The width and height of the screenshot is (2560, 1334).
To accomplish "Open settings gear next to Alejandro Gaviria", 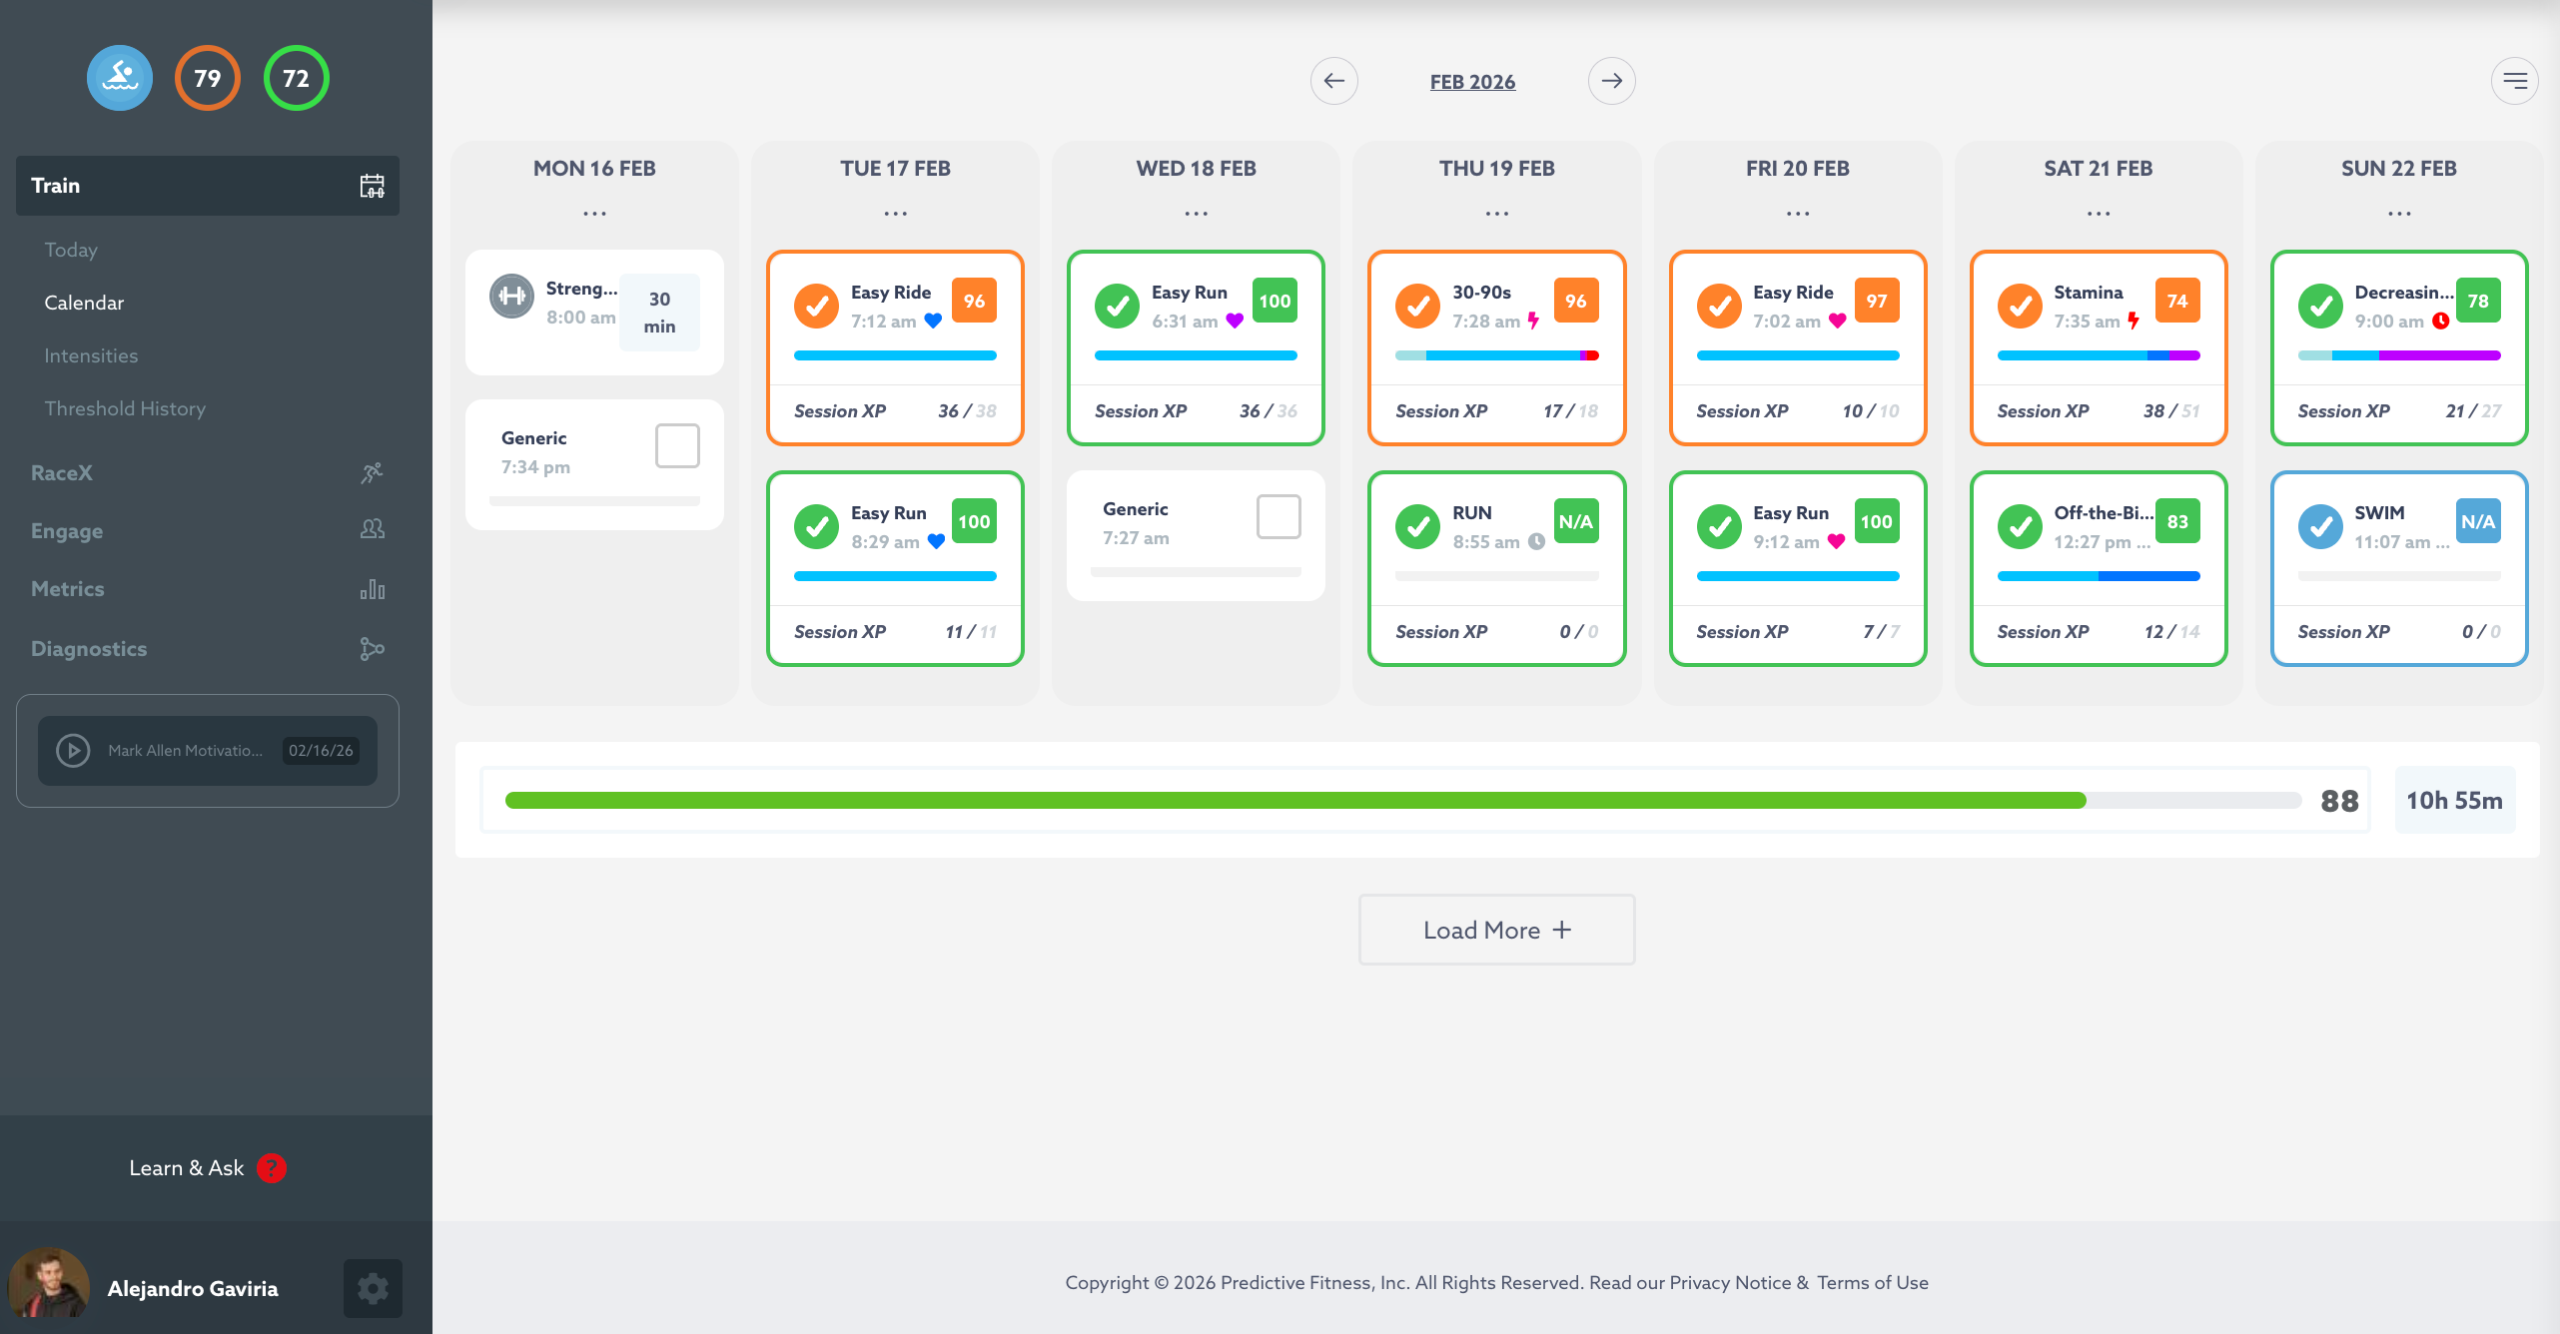I will pos(372,1288).
